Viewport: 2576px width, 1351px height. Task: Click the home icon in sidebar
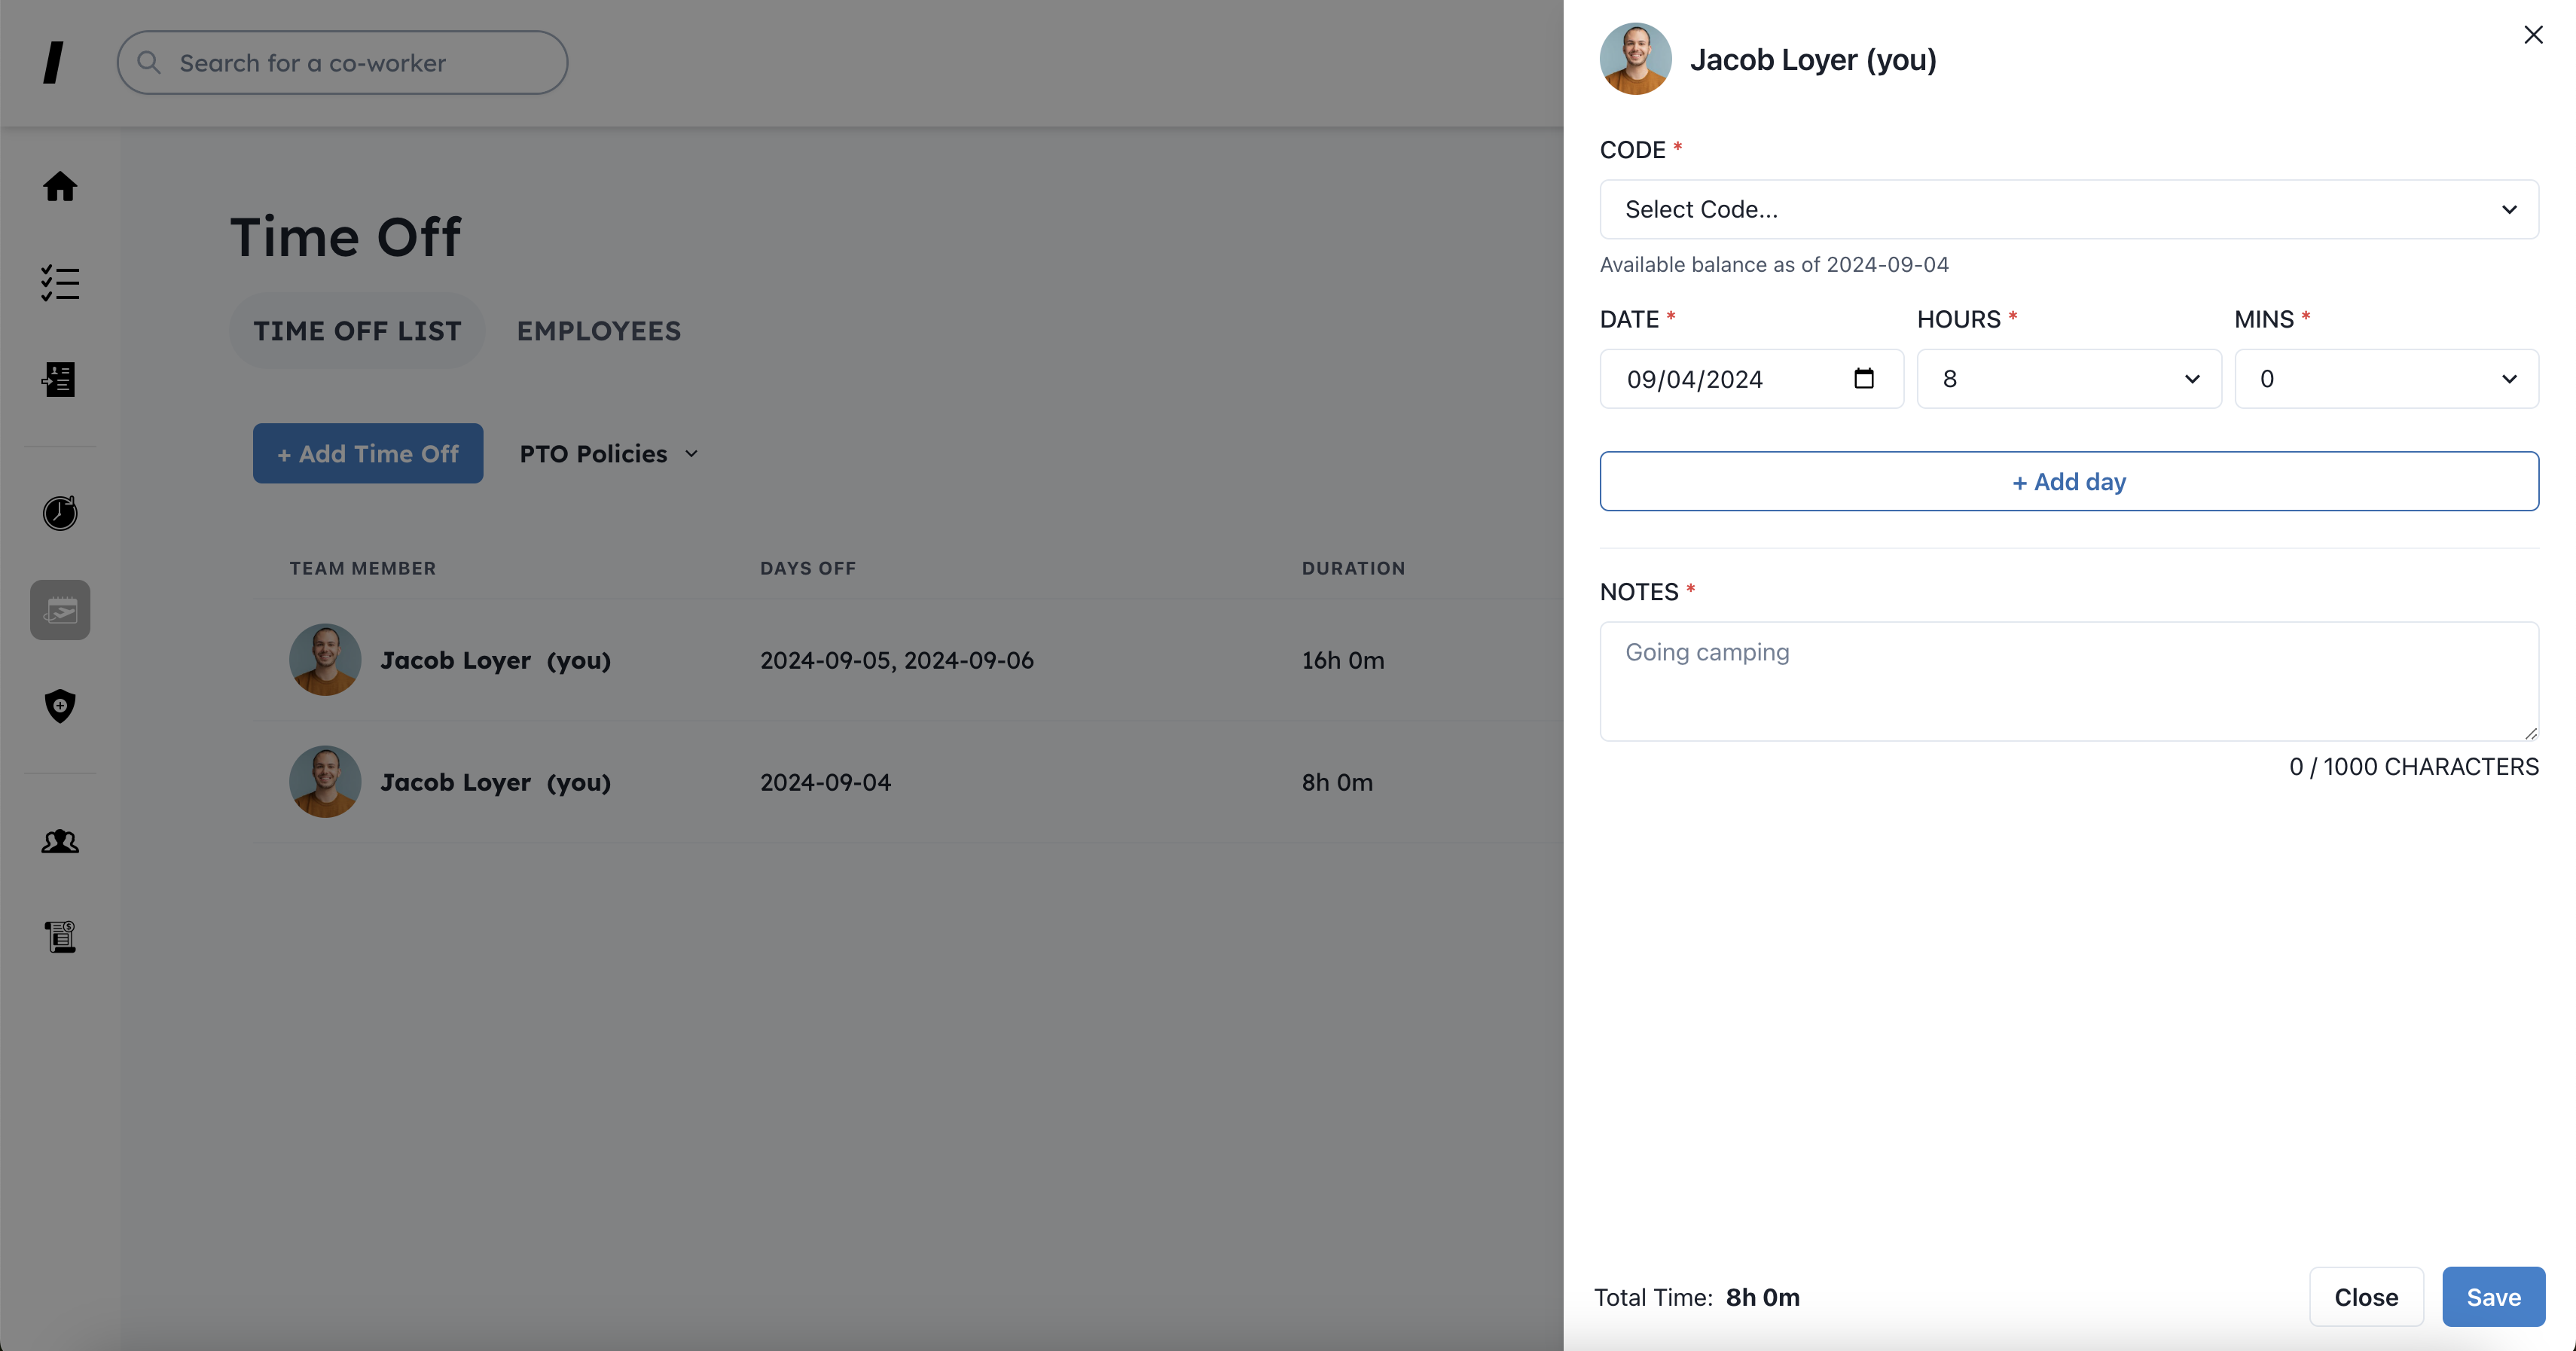[60, 187]
